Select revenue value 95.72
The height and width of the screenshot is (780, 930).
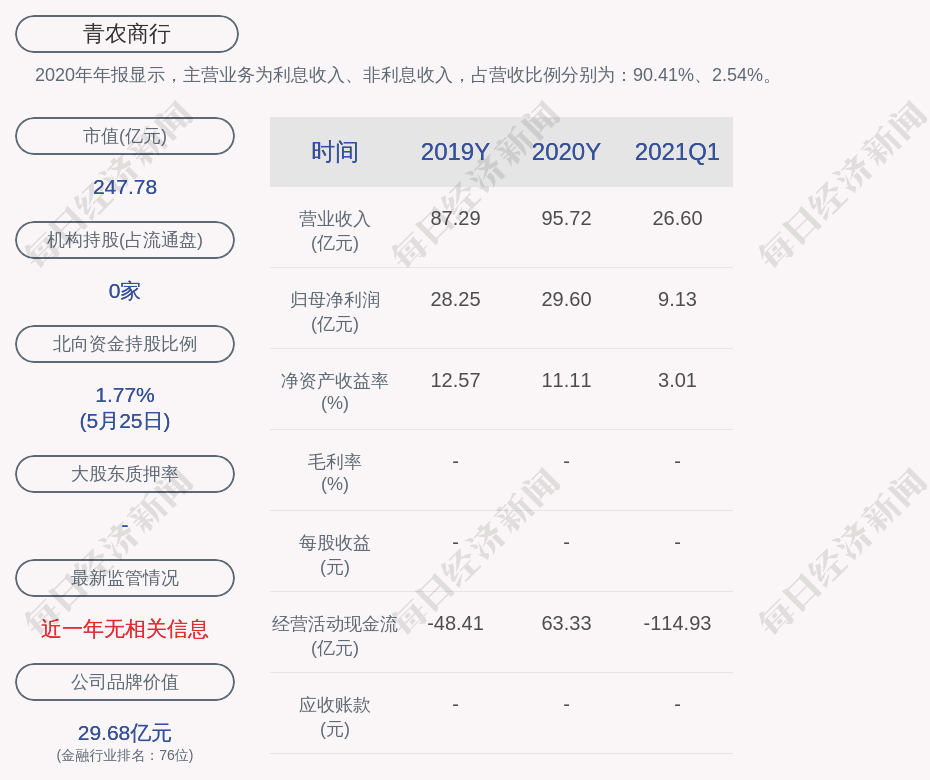click(x=566, y=218)
